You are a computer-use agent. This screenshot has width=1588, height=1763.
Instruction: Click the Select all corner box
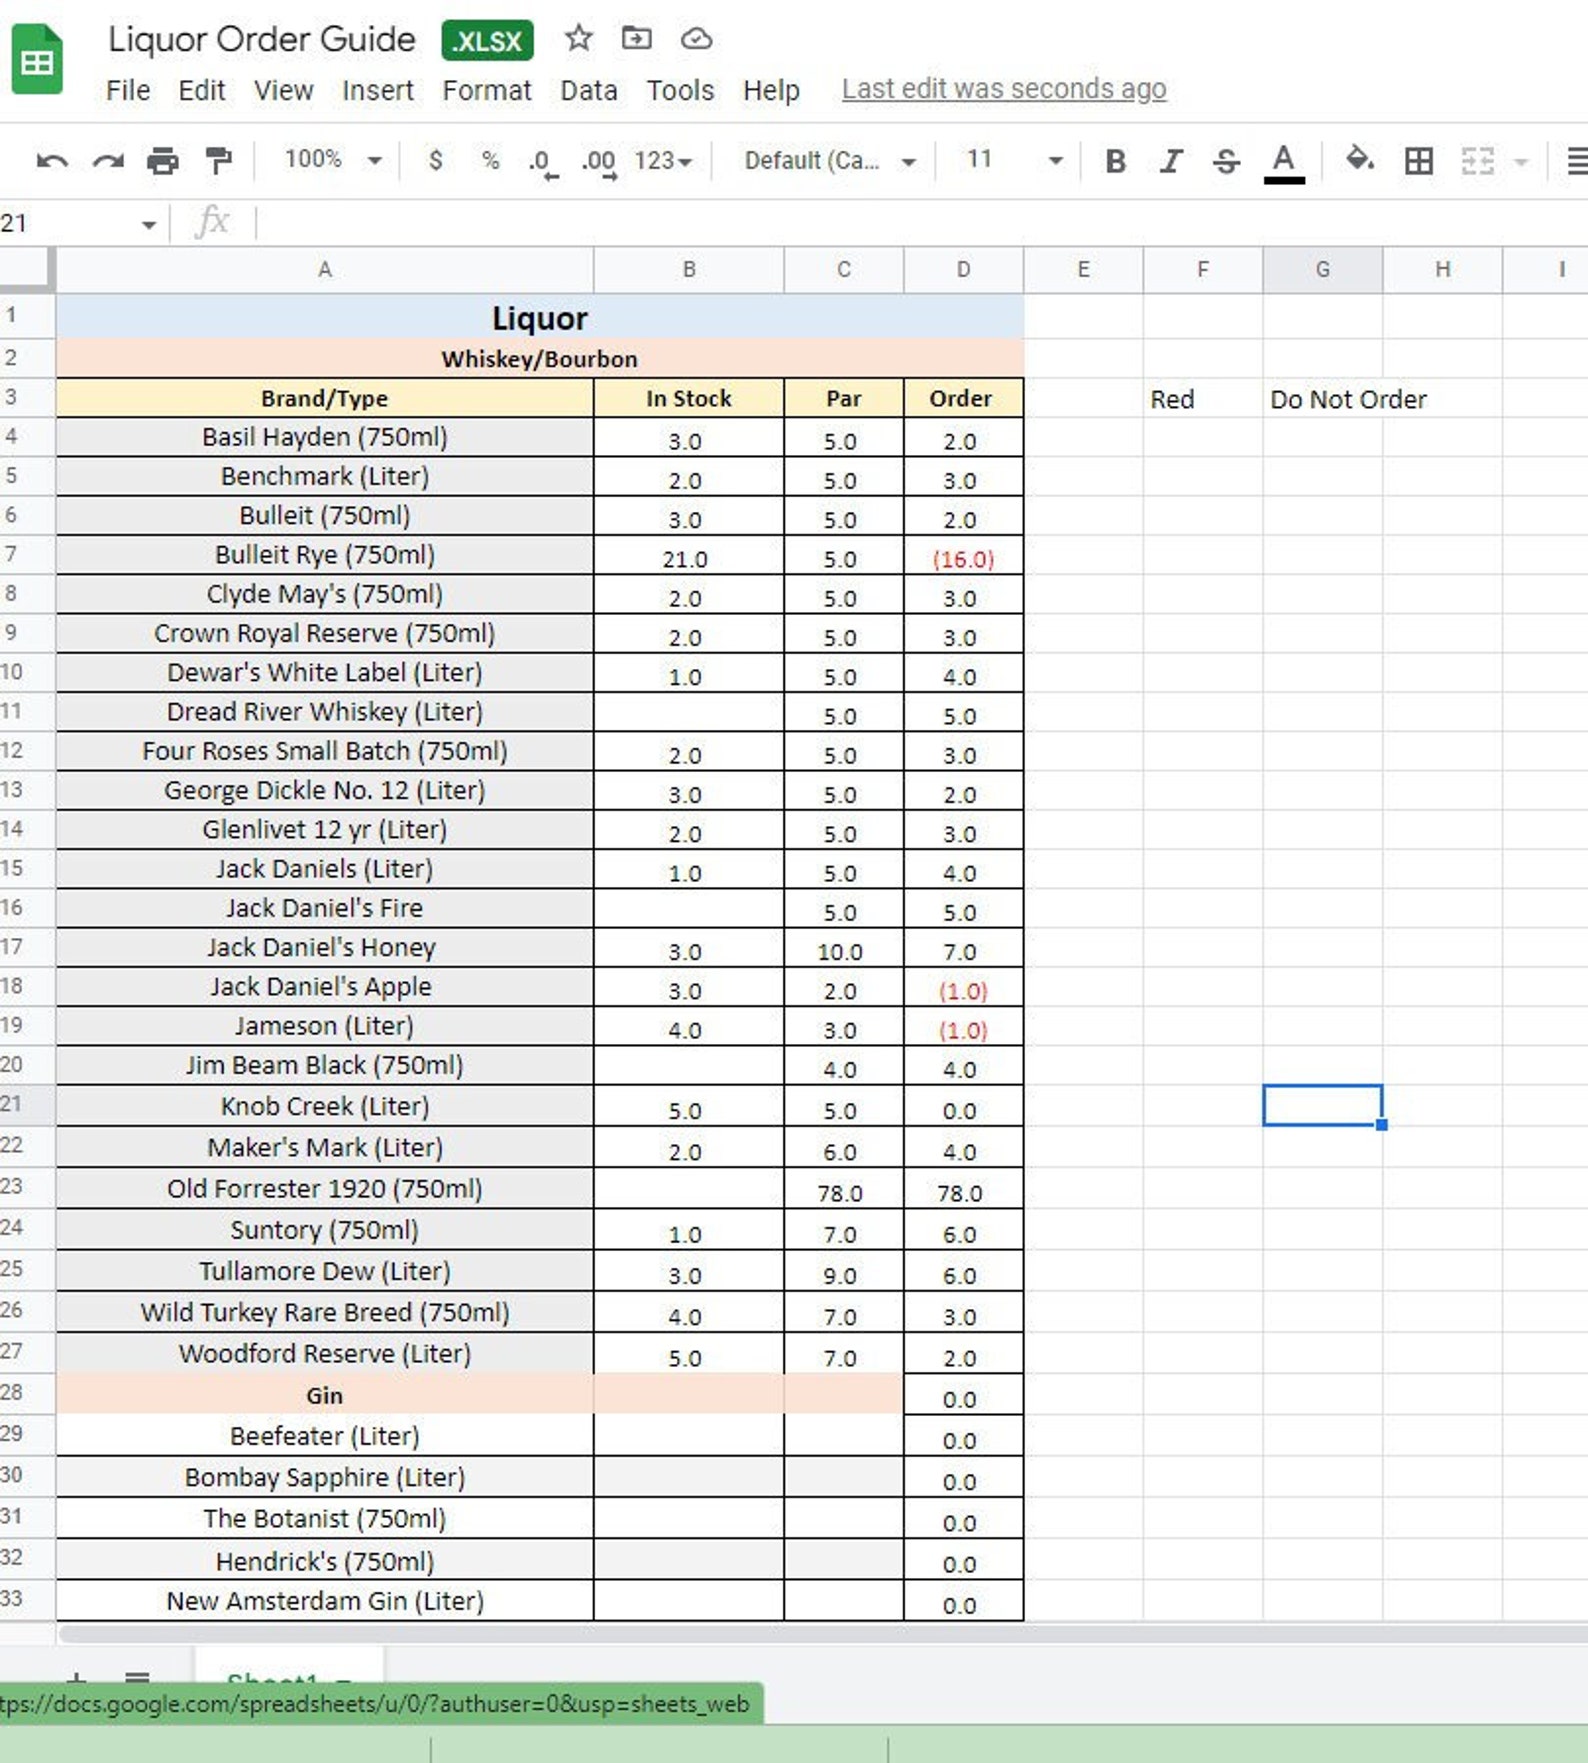[27, 269]
